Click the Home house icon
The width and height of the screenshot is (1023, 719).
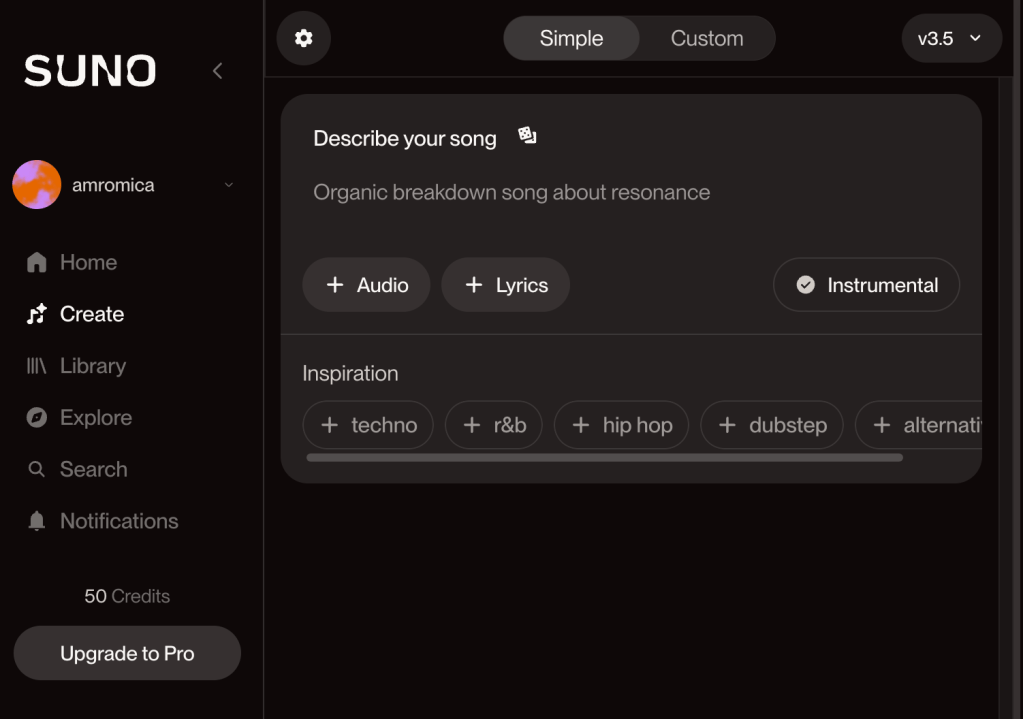point(37,263)
